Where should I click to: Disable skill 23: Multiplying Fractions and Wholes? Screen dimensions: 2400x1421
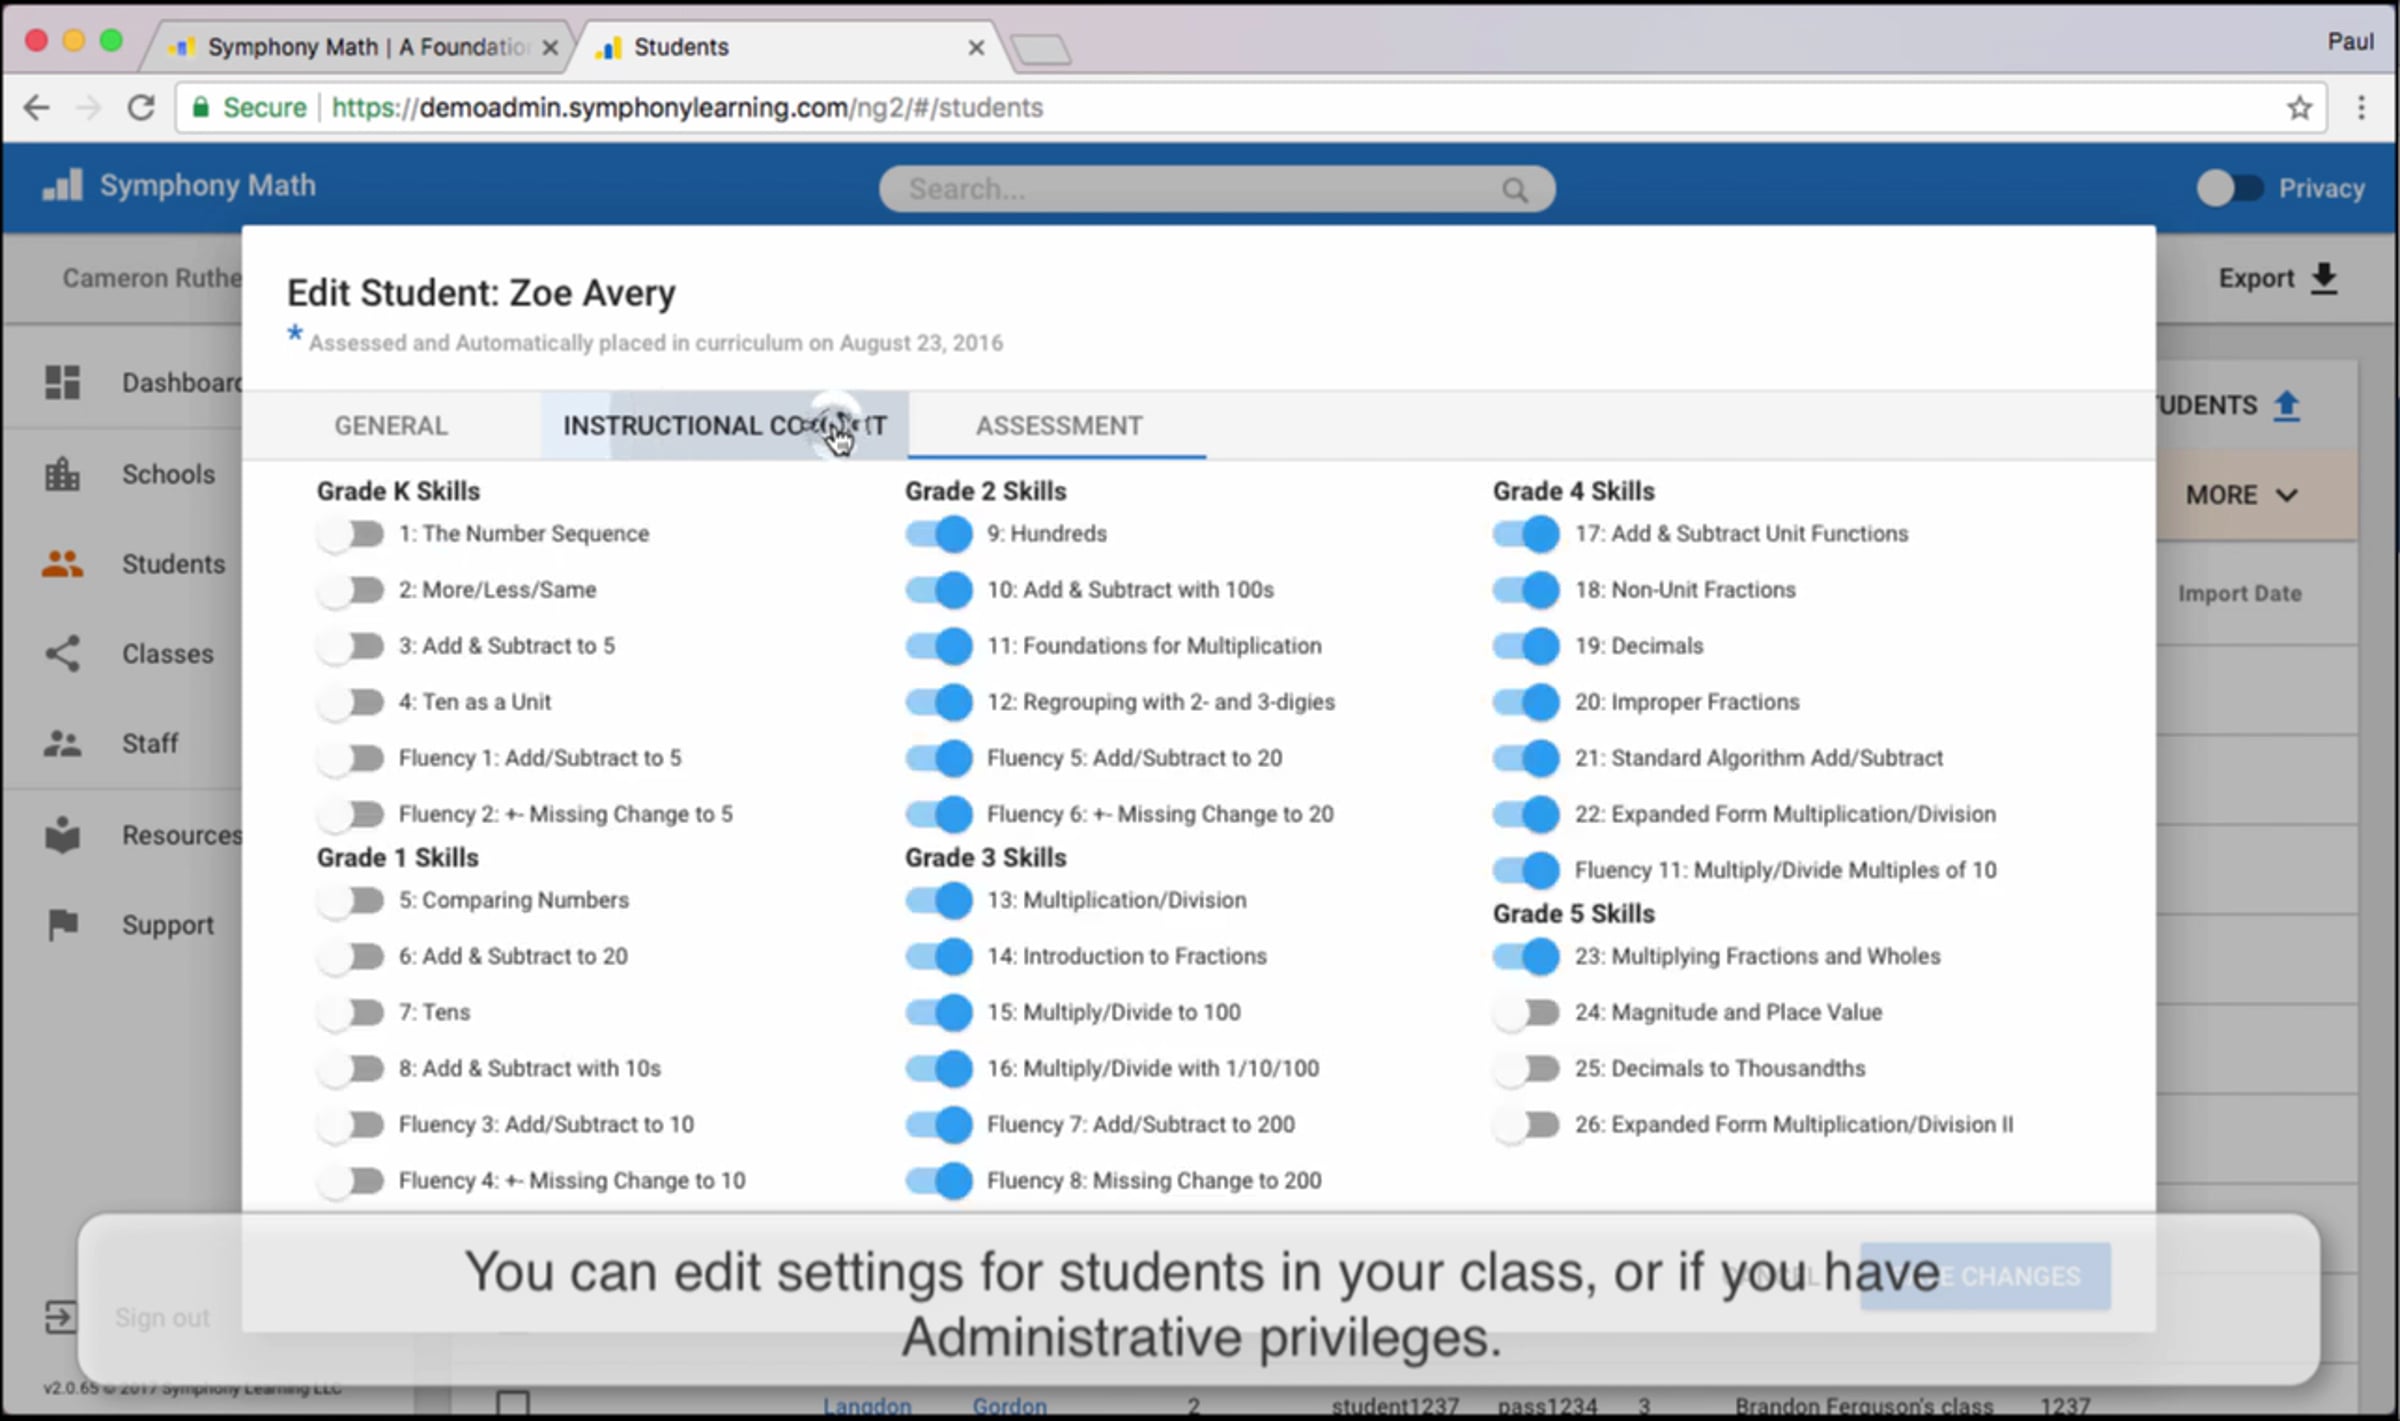coord(1527,956)
